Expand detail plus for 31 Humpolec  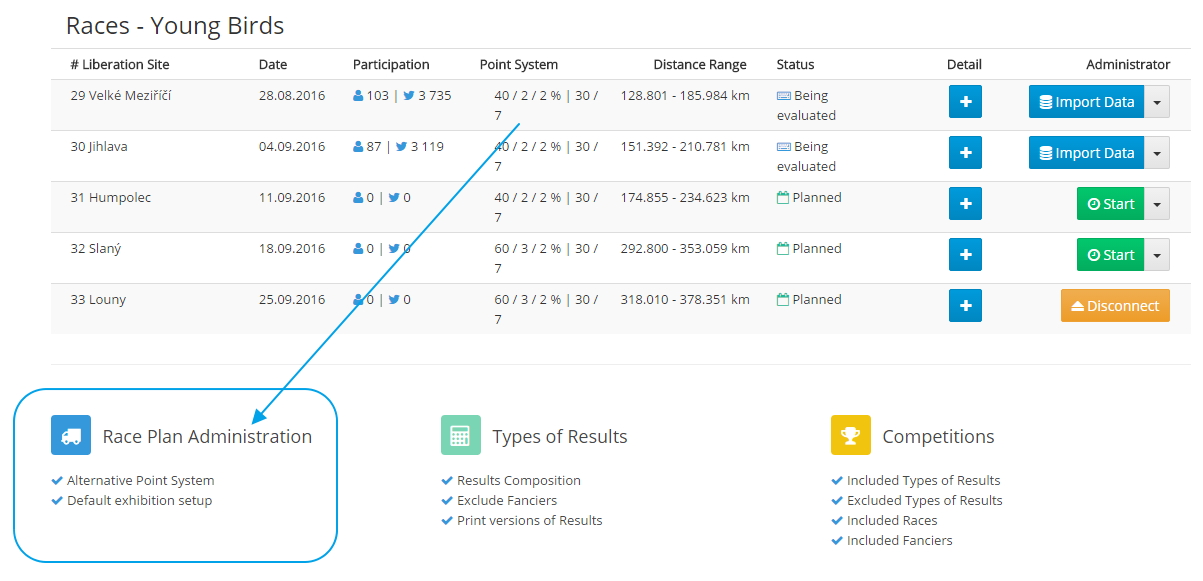pyautogui.click(x=965, y=204)
